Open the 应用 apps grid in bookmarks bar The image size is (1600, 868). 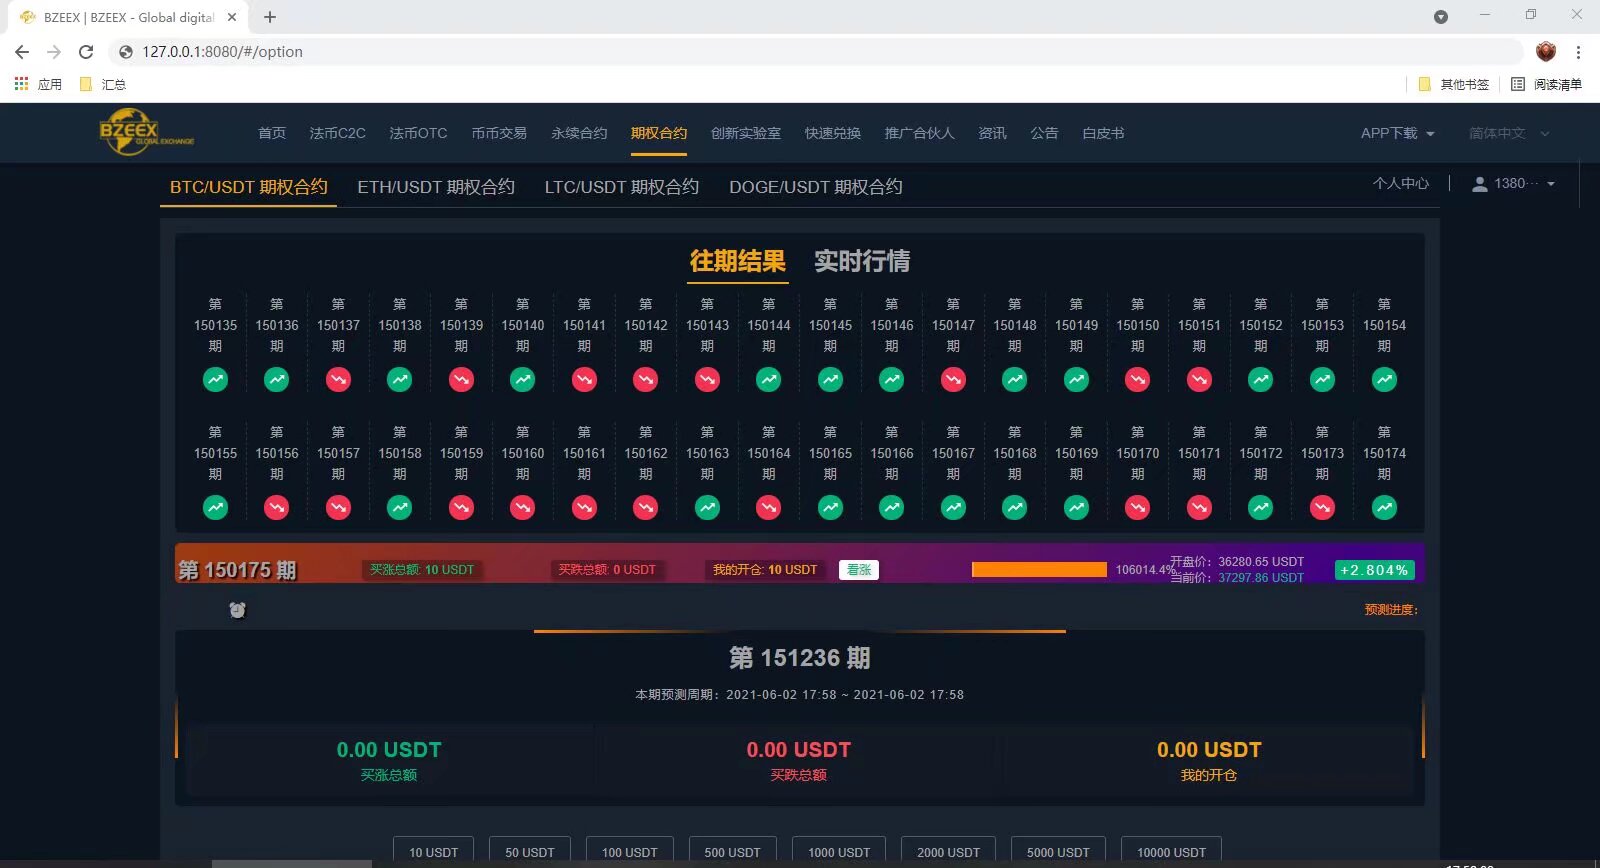coord(38,84)
